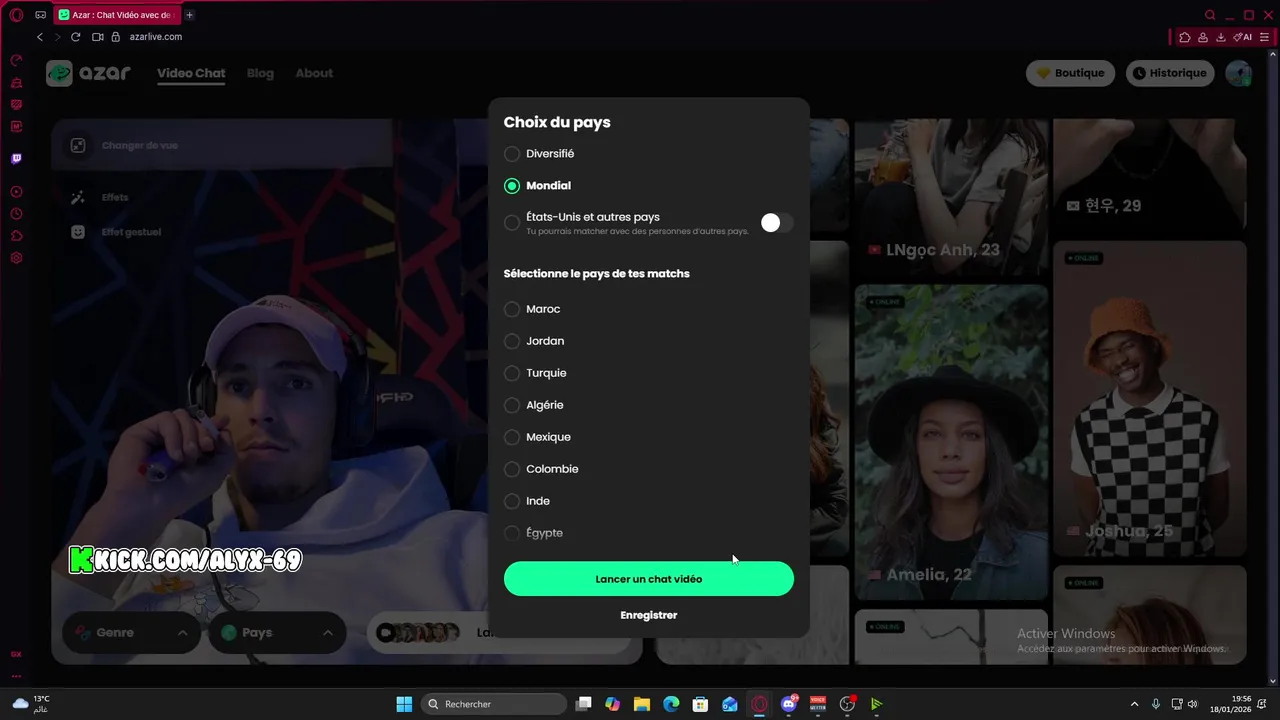Open the Opera account profile icon
This screenshot has width=1280, height=720.
pos(1203,37)
